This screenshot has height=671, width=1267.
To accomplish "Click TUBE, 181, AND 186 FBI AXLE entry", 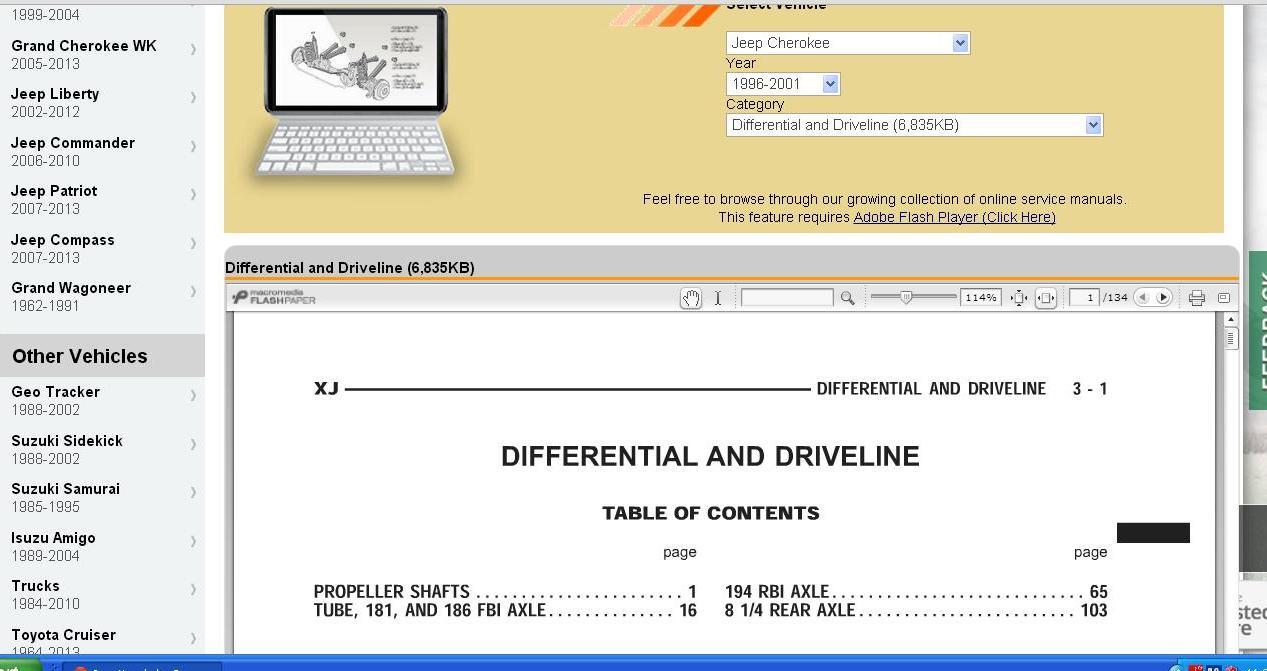I will coord(505,611).
